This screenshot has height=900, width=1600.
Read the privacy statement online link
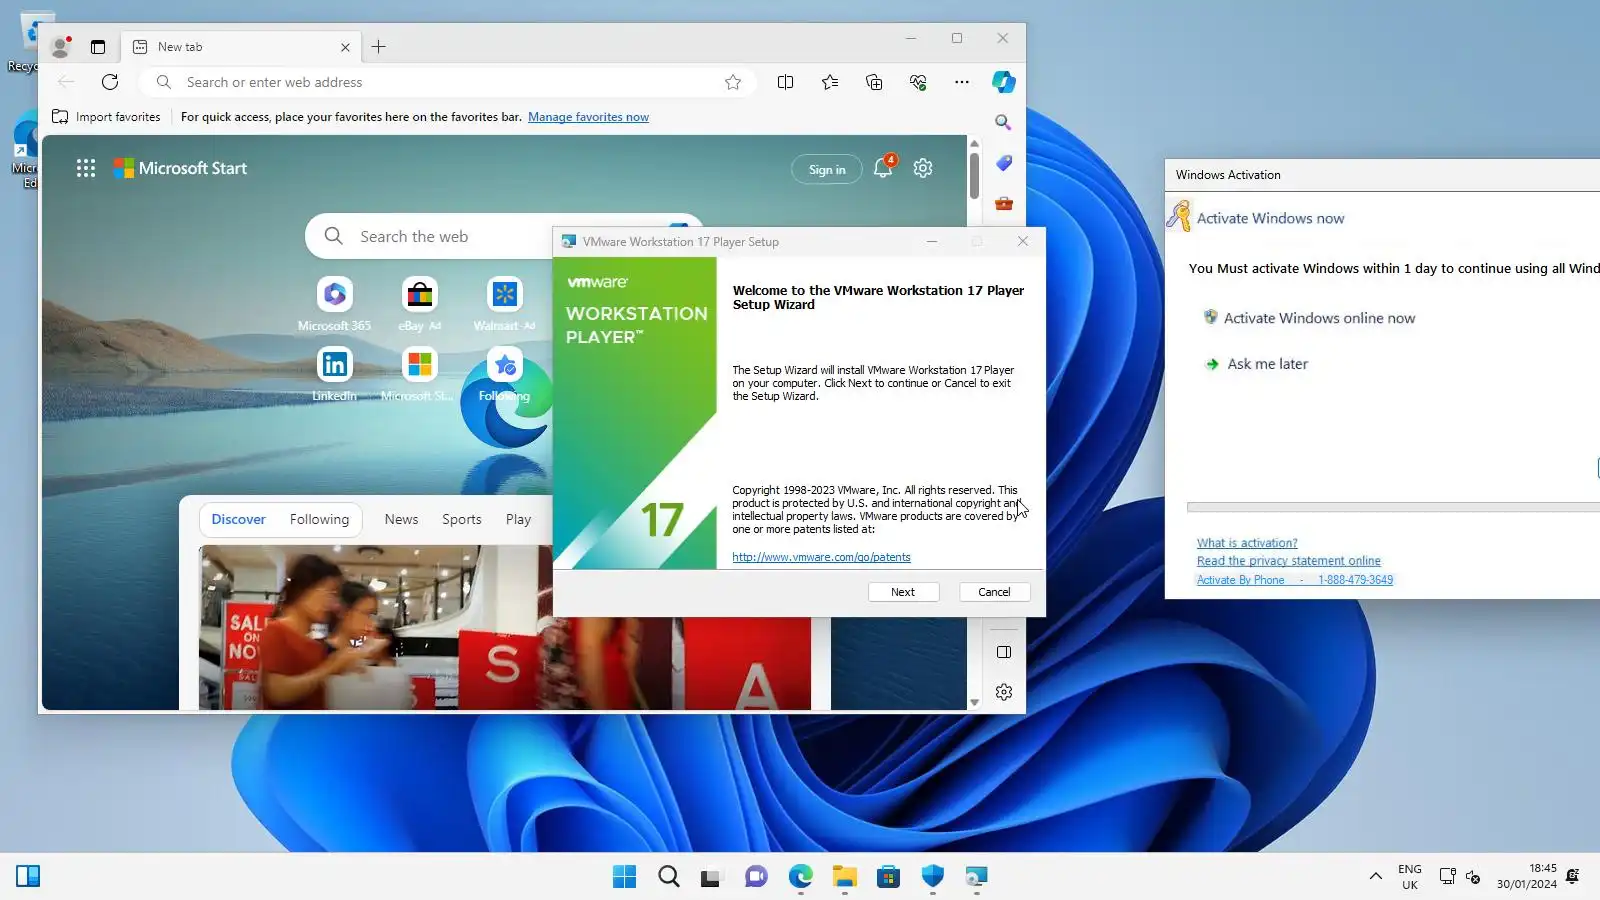(1288, 561)
